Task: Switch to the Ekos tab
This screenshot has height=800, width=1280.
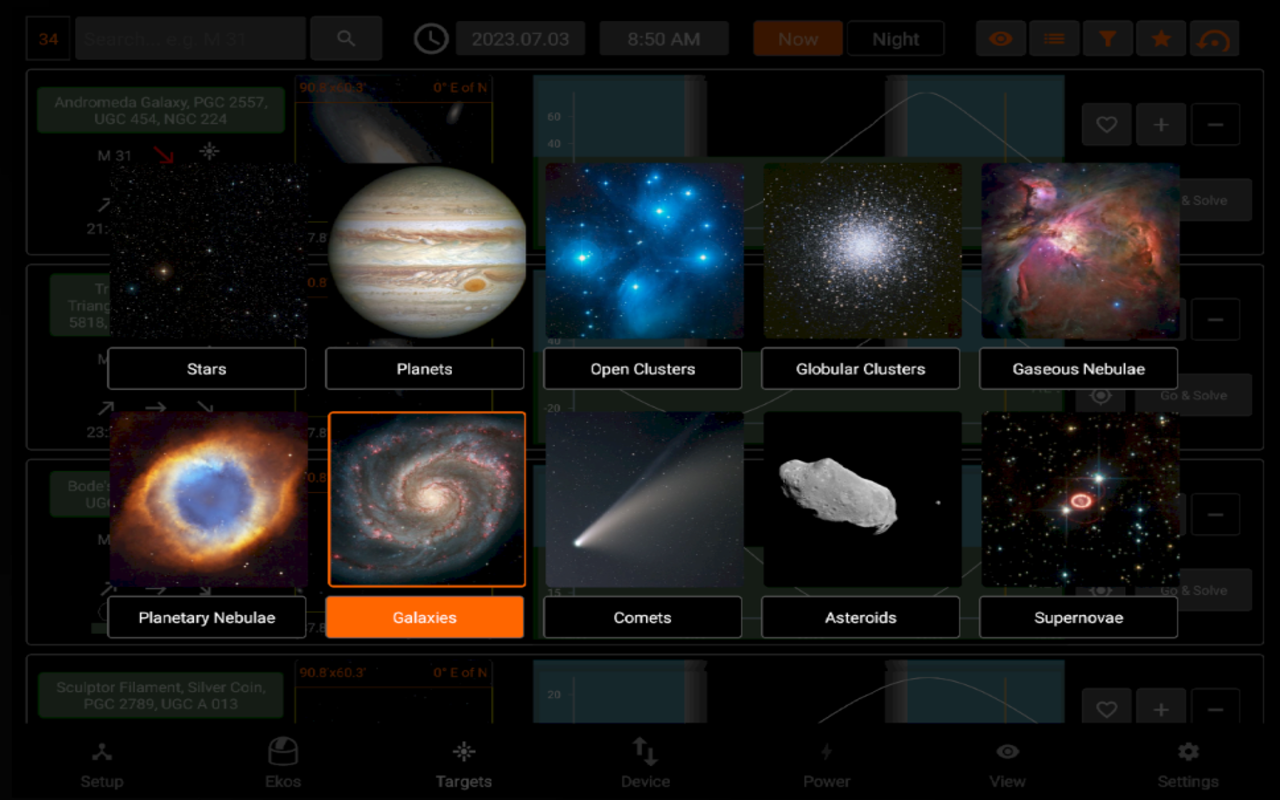Action: 283,764
